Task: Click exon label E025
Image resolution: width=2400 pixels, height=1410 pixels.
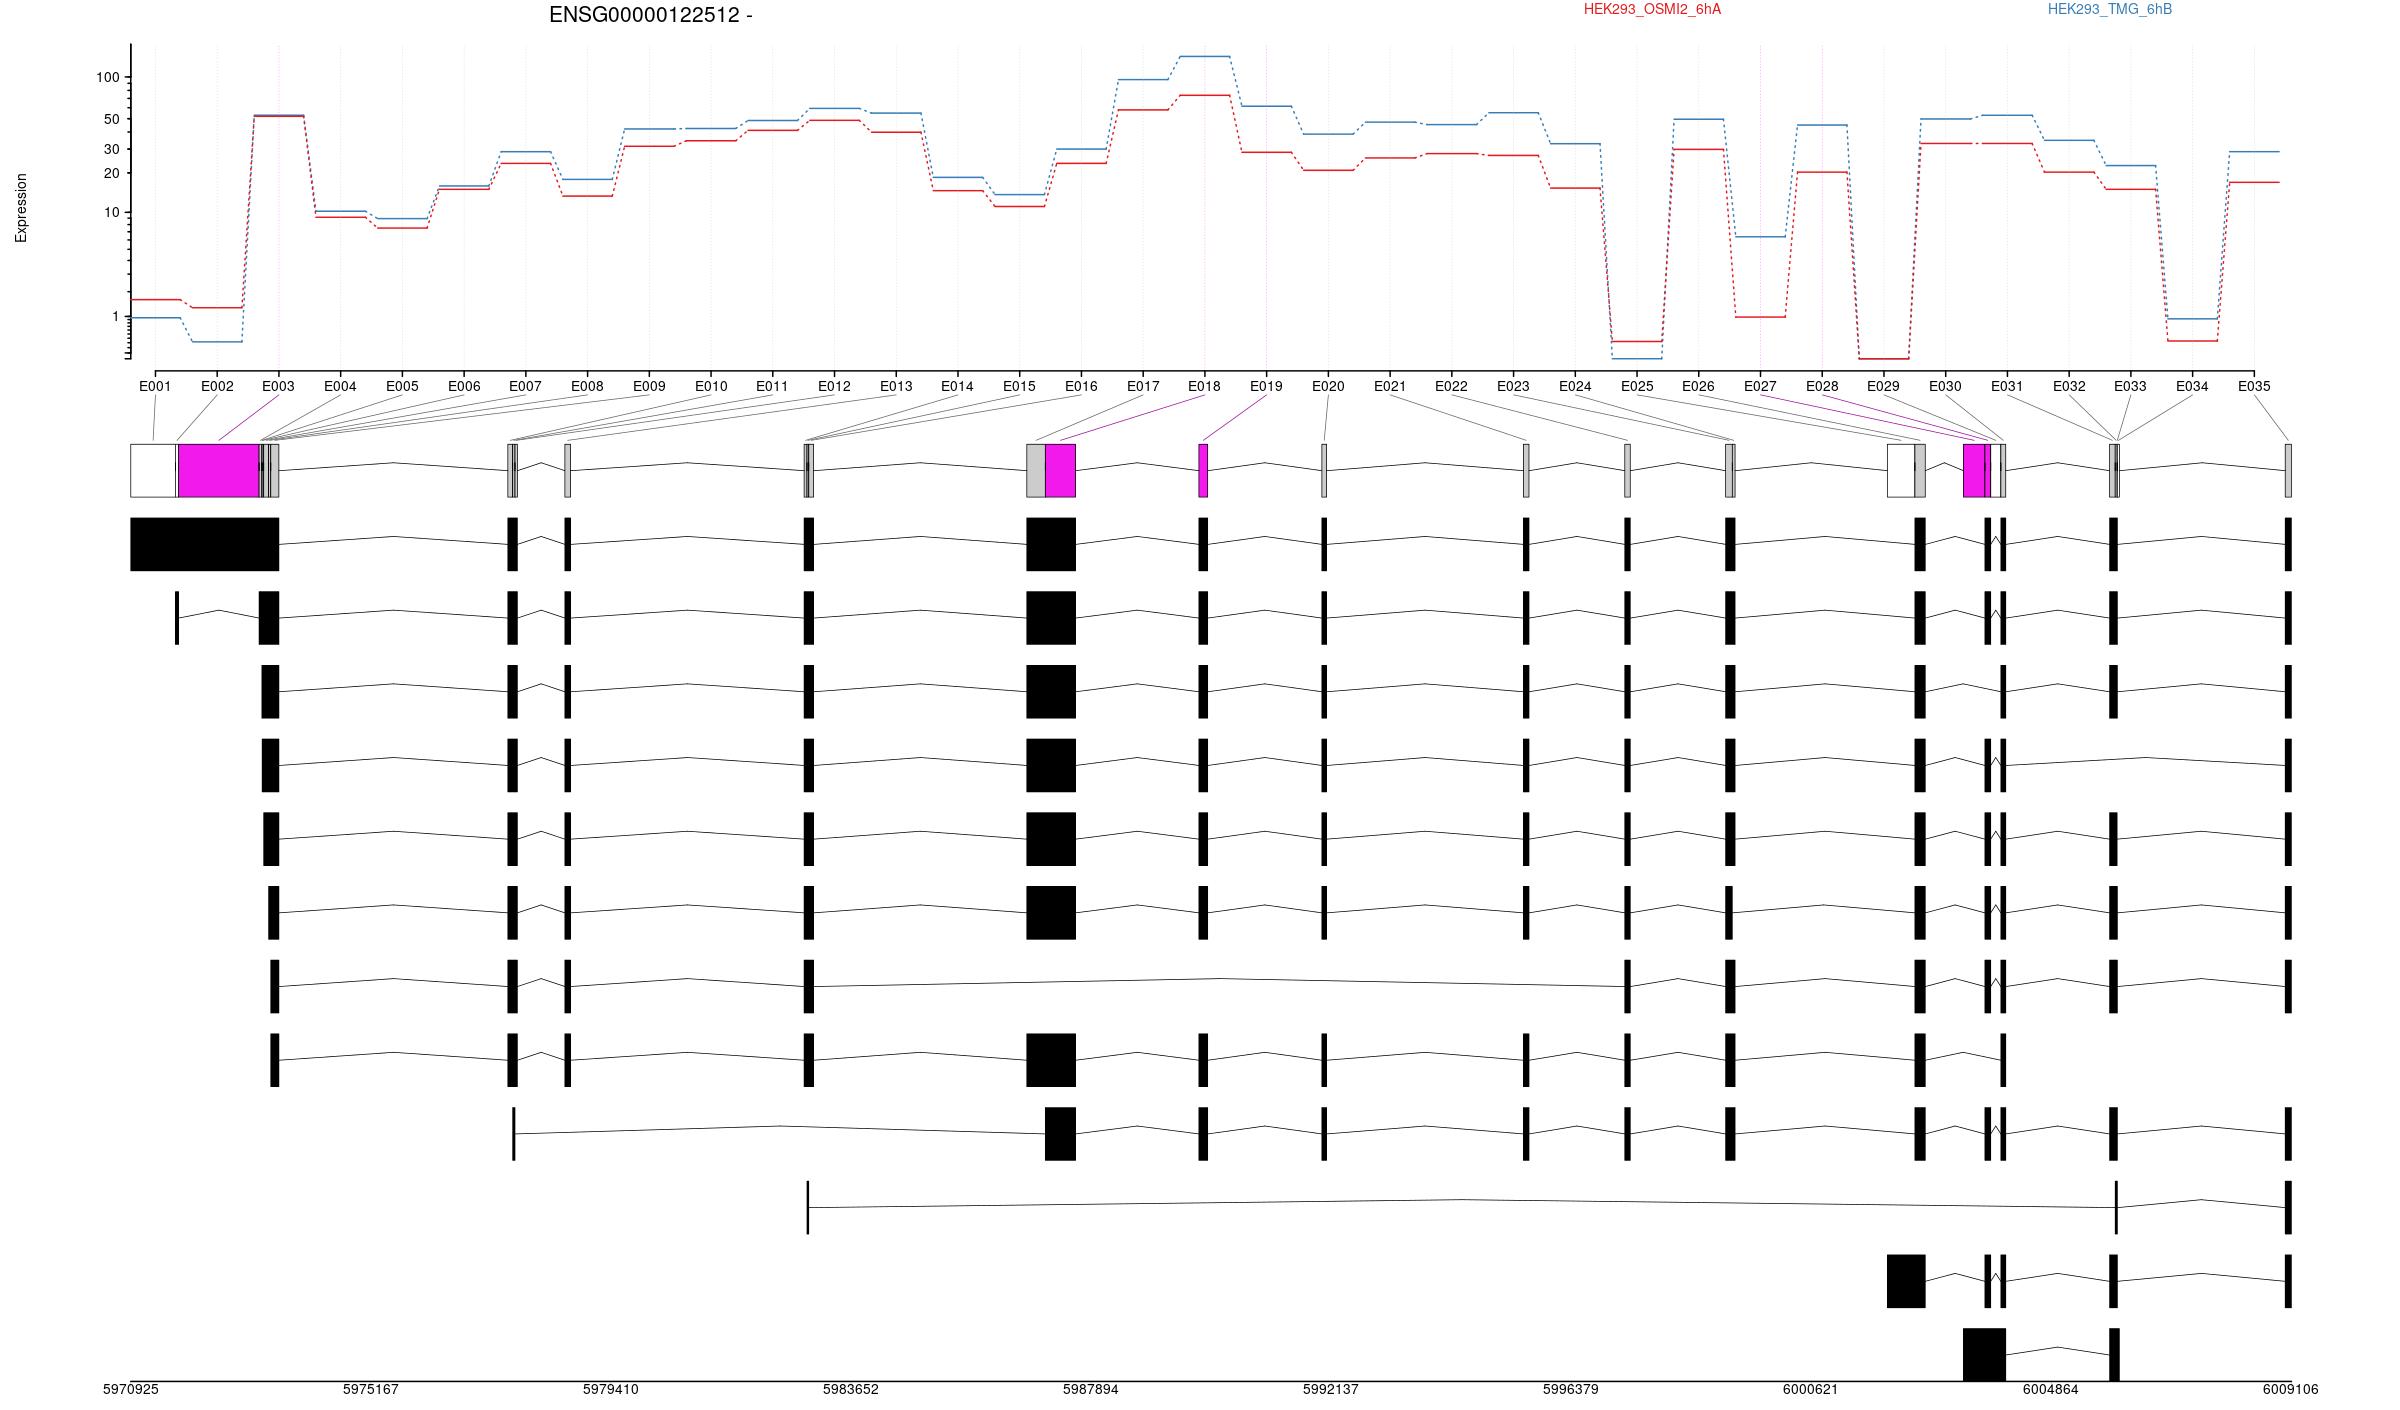Action: (x=1637, y=386)
